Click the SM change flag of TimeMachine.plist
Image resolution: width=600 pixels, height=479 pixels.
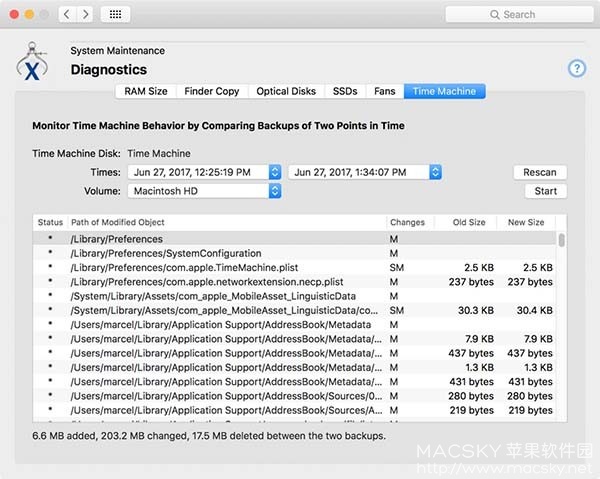[x=397, y=268]
